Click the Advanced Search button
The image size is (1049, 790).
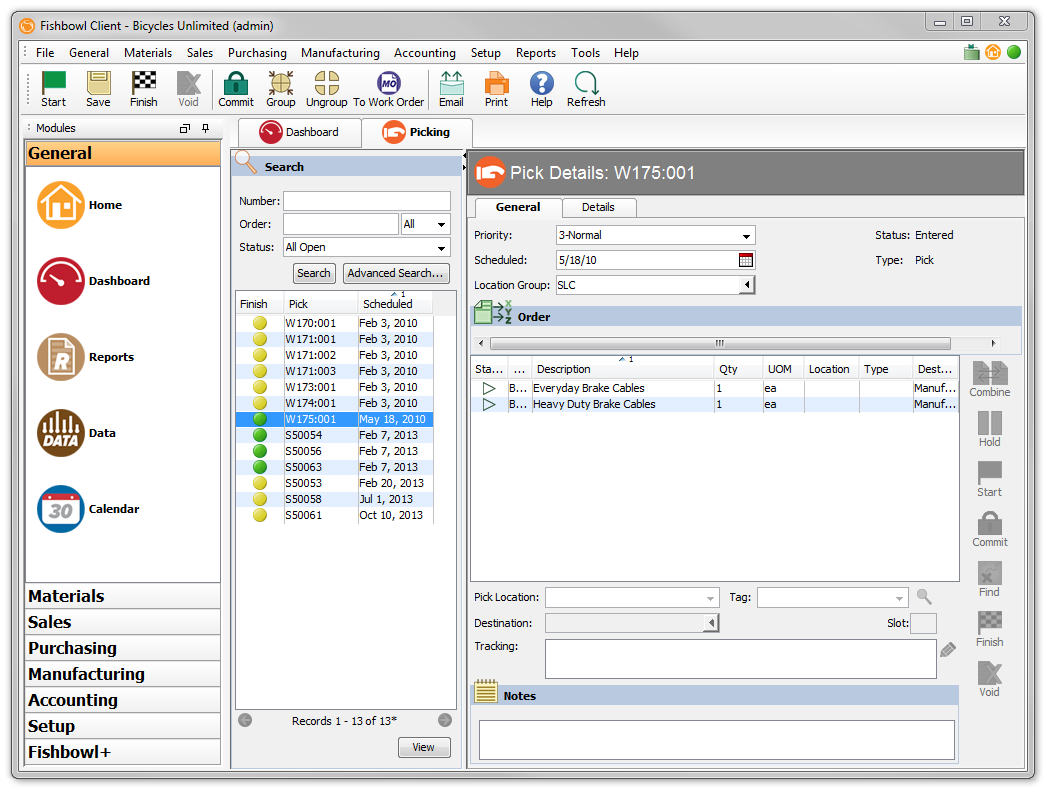395,273
